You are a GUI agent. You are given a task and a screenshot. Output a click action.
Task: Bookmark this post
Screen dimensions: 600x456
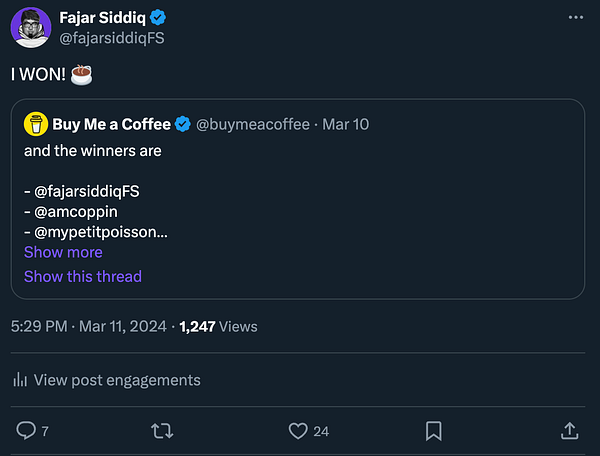tap(434, 430)
